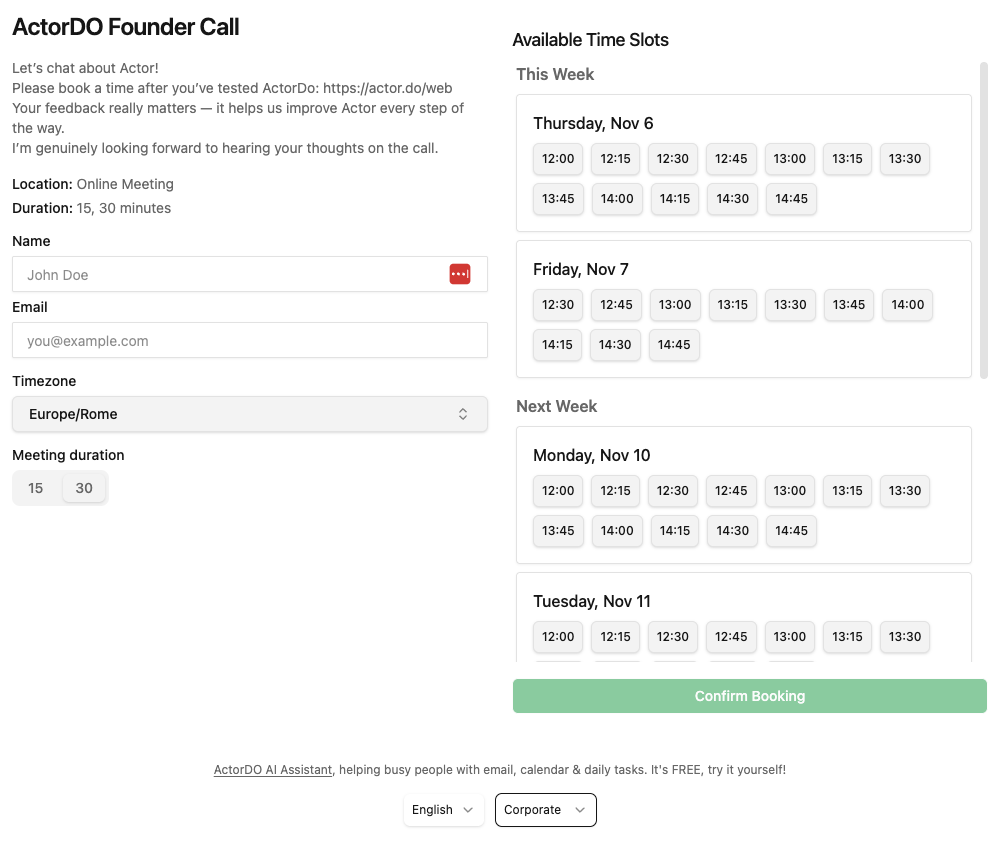This screenshot has height=843, width=1005.
Task: Click the Confirm Booking button
Action: [x=749, y=696]
